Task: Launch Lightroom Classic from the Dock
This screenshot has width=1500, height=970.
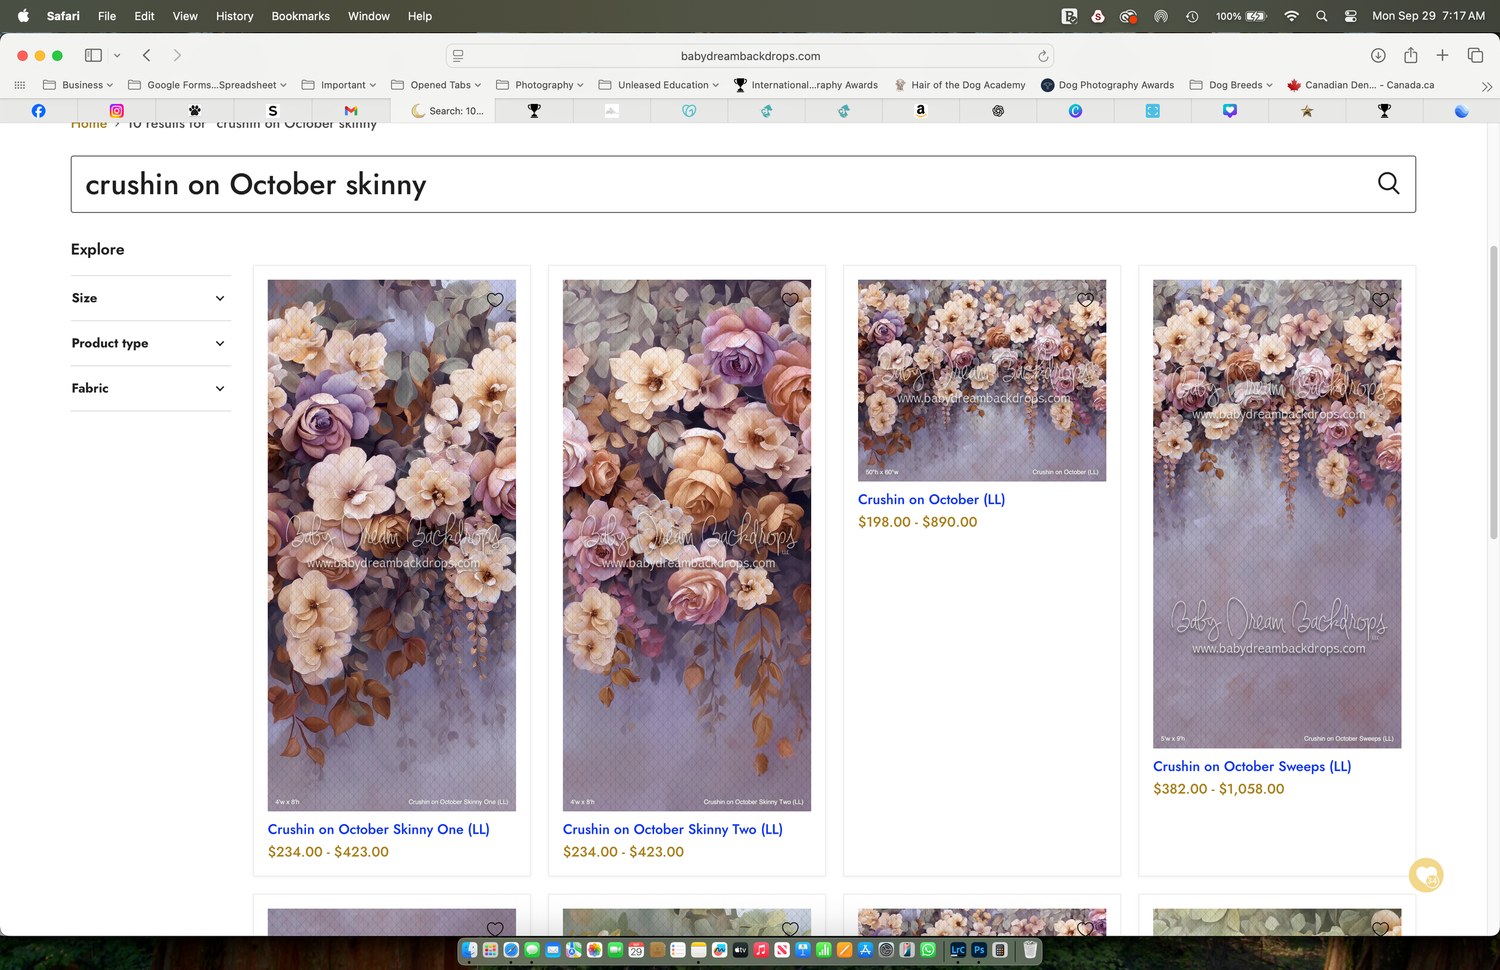Action: (958, 950)
